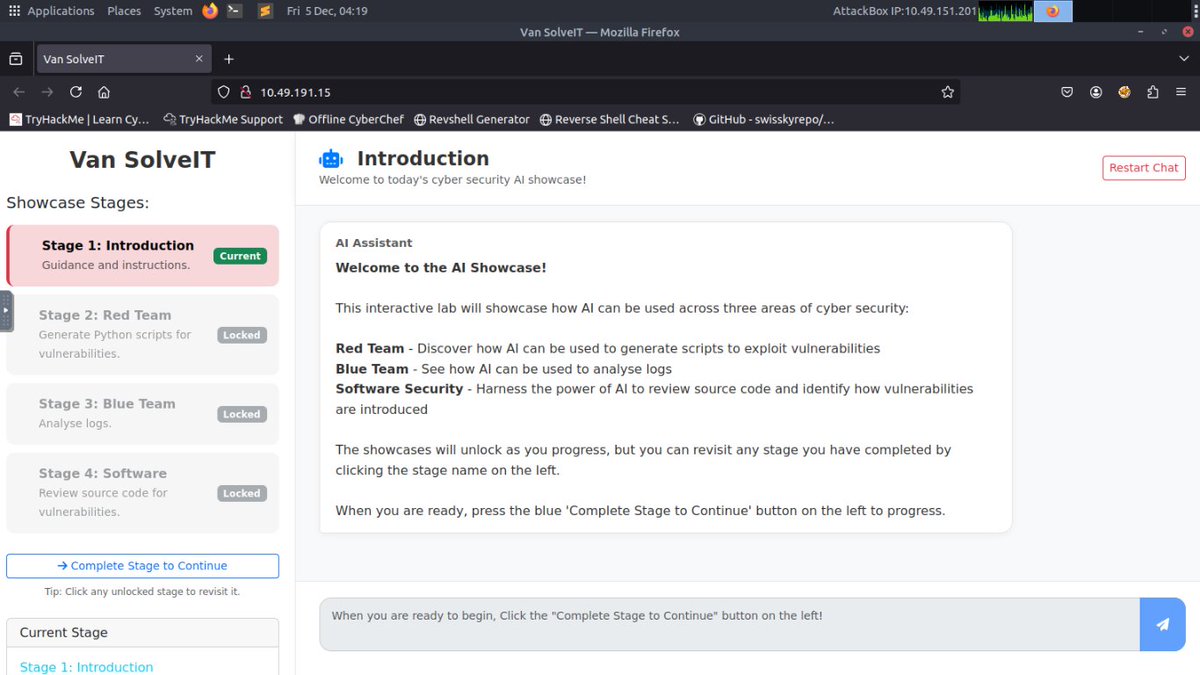This screenshot has height=675, width=1200.
Task: Click the FoxyProxy extension icon
Action: click(x=1124, y=92)
